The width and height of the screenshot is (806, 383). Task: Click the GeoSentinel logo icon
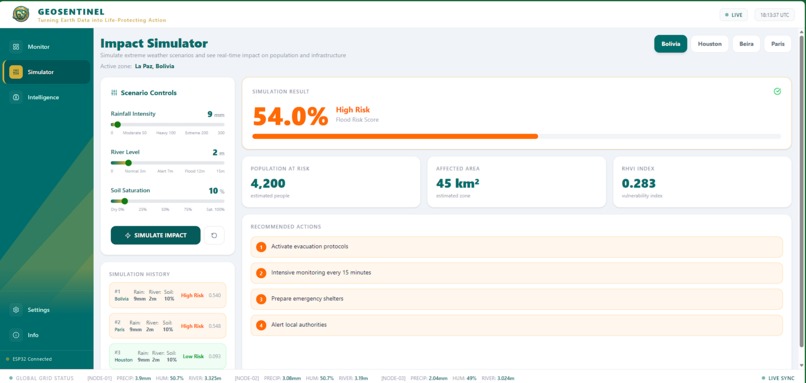21,14
